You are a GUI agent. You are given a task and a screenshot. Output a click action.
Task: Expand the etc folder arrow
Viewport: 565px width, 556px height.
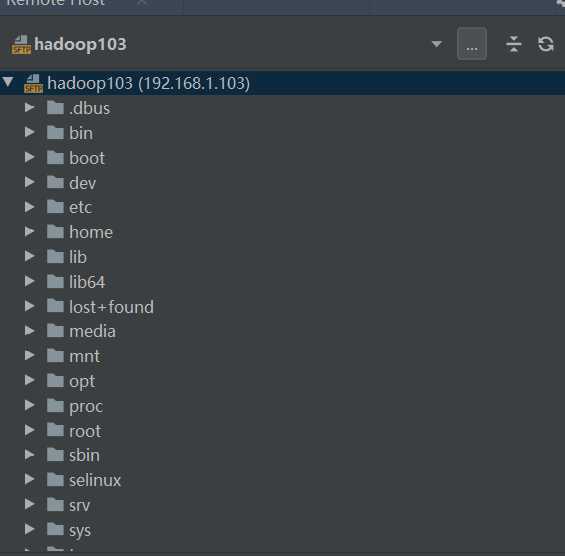coord(30,206)
